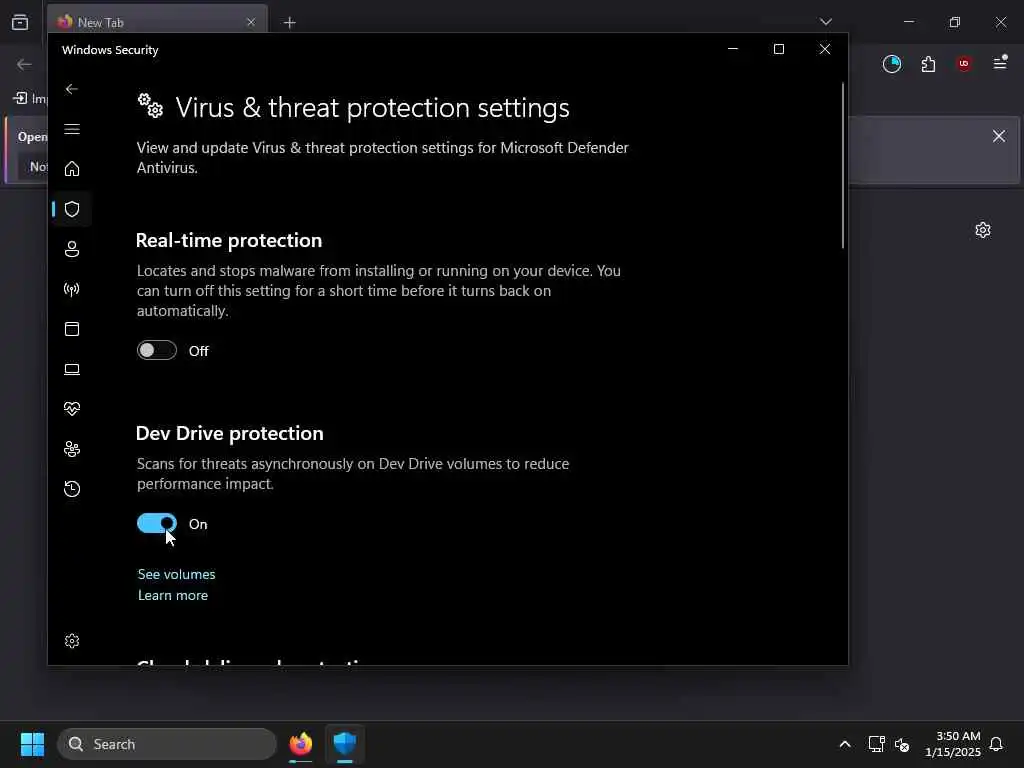Click the Windows Security vertical scrollbar

tap(842, 166)
